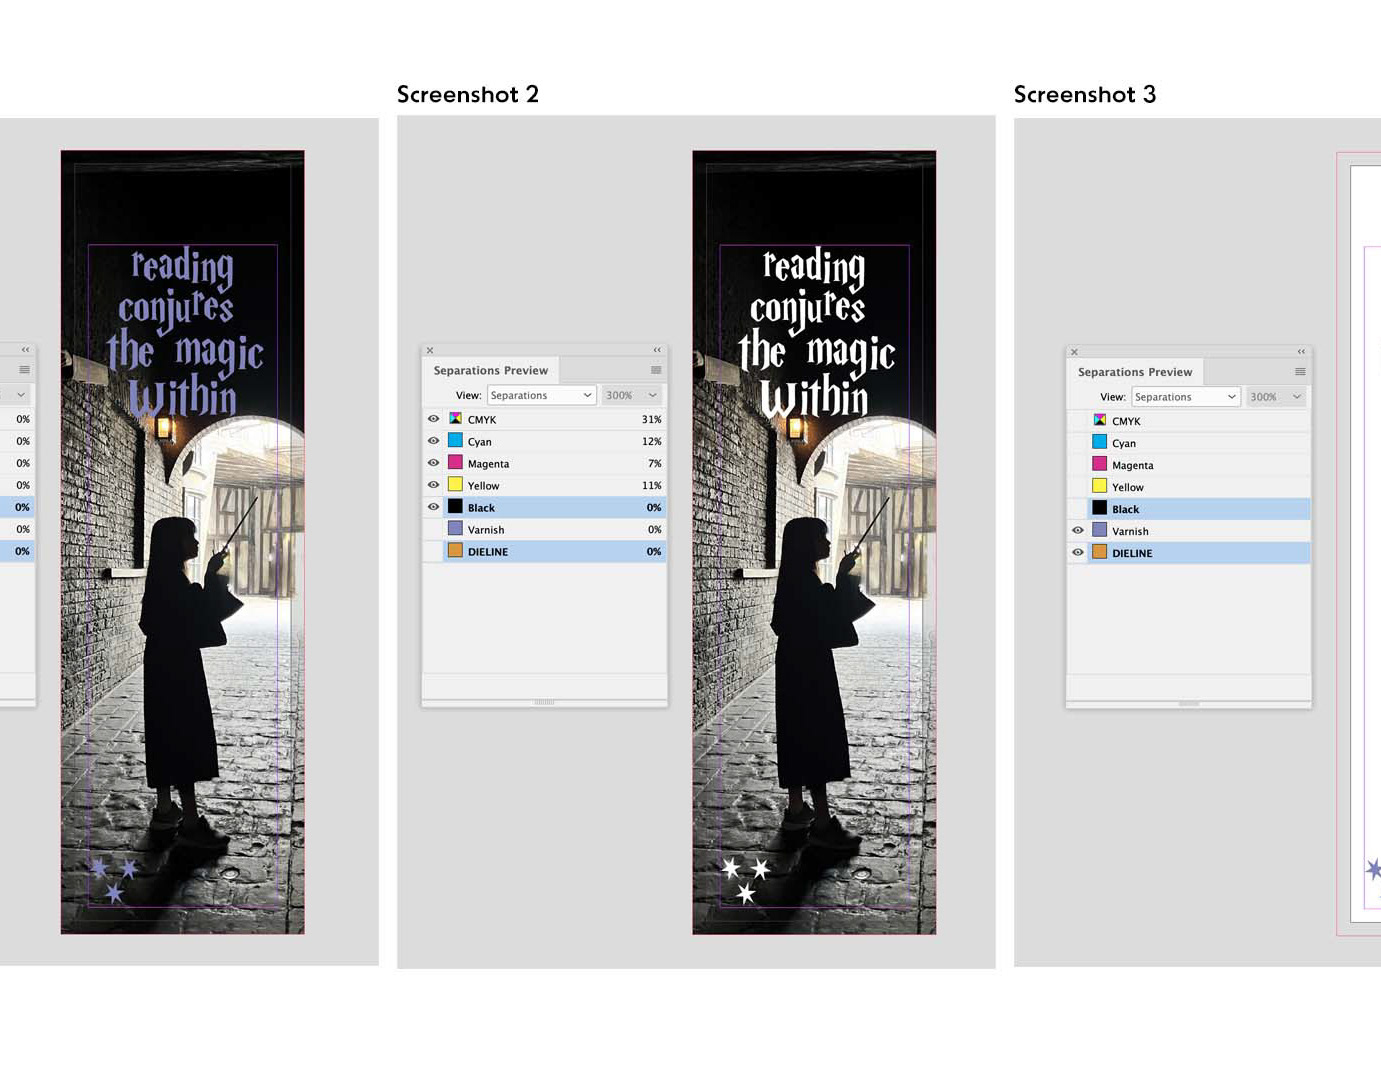Hide the DIELINE plate in Screenshot 3
This screenshot has width=1381, height=1080.
click(x=1077, y=553)
